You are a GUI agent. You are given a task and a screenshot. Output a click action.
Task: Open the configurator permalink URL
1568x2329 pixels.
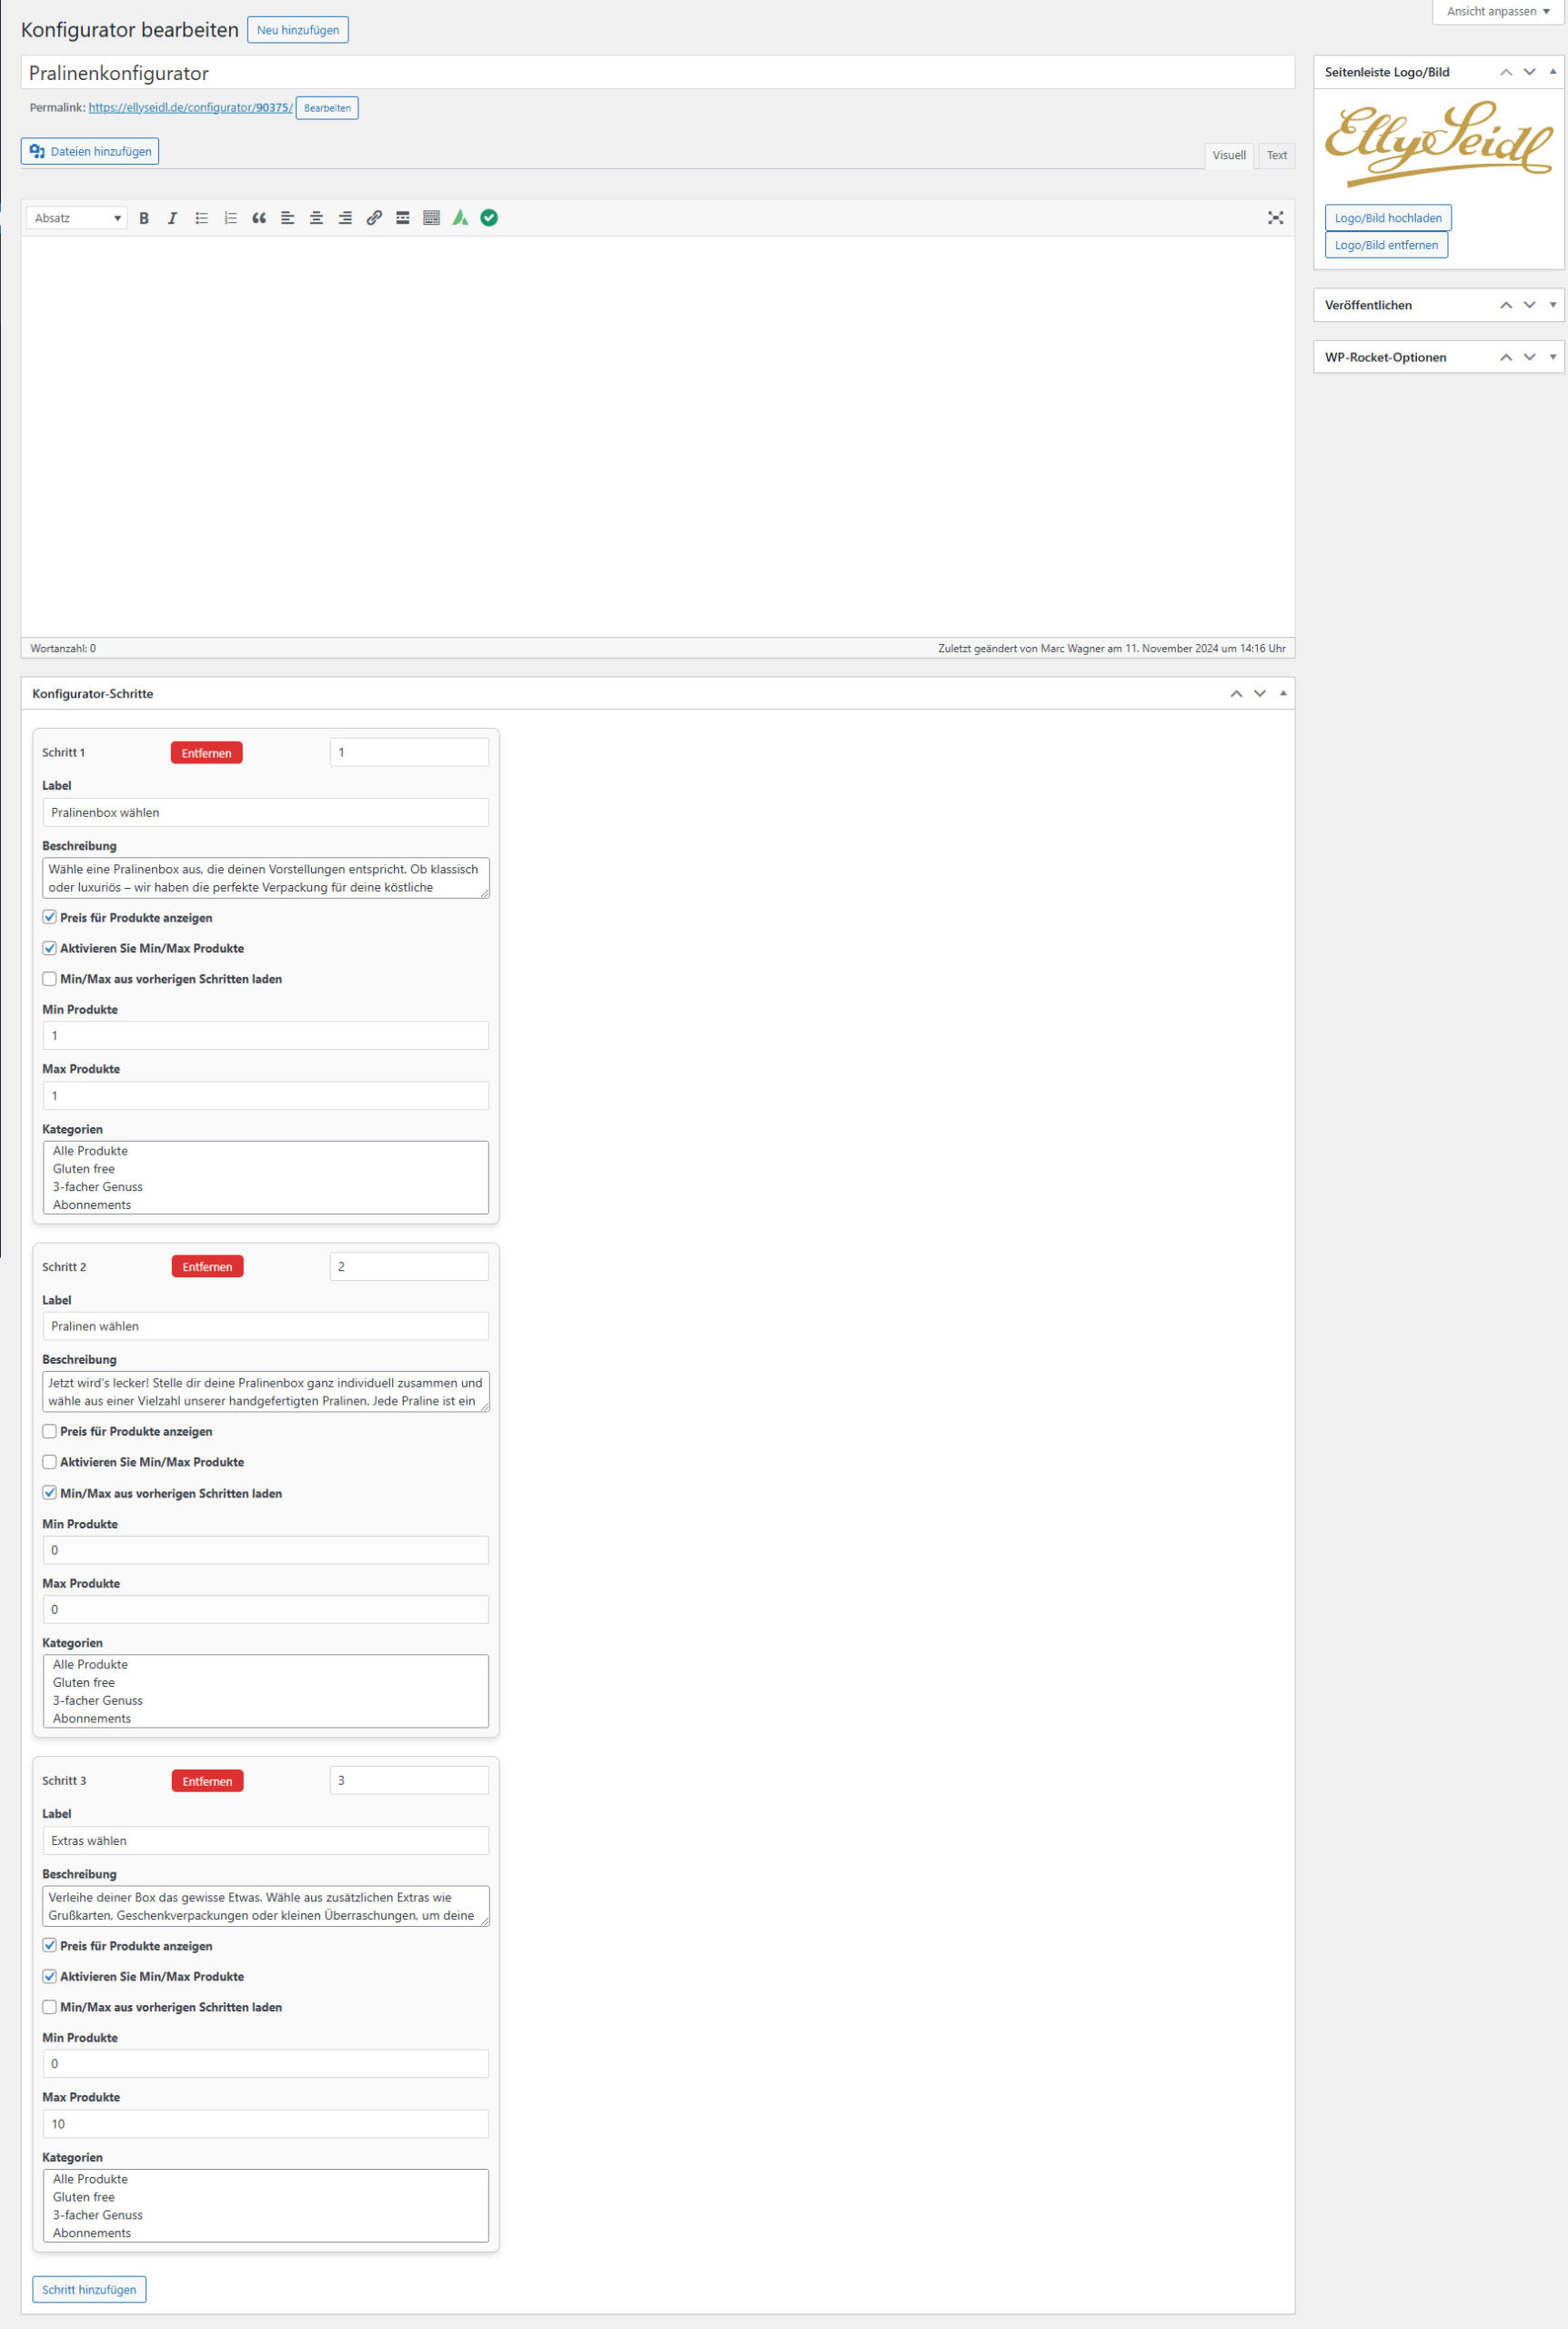(190, 108)
